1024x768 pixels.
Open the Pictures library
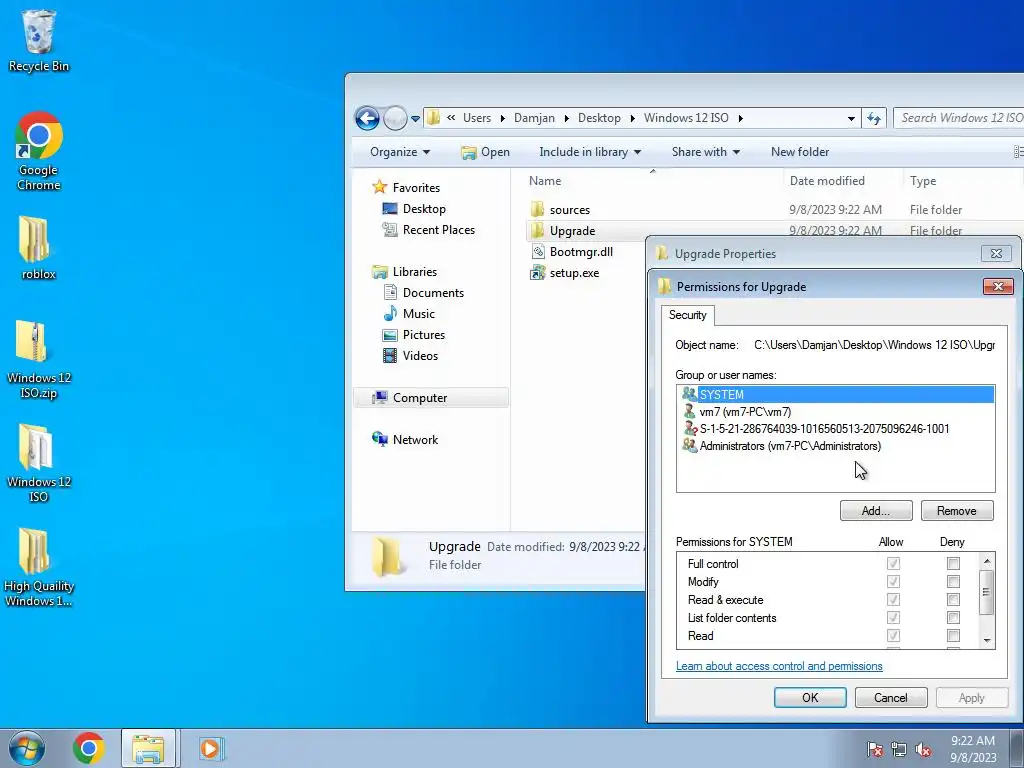pyautogui.click(x=423, y=334)
